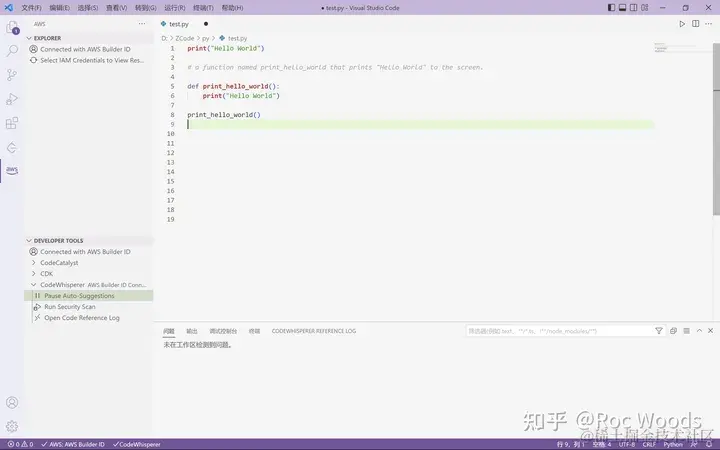The width and height of the screenshot is (720, 450).
Task: Open the Customize Layout icon
Action: point(645,8)
